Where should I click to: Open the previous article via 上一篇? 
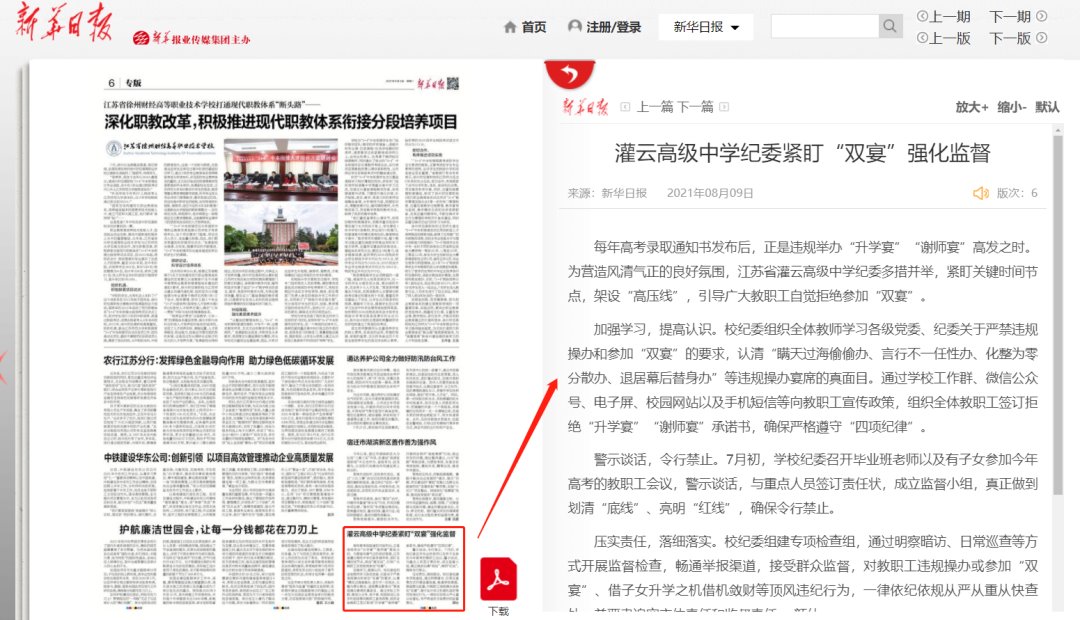pos(655,107)
